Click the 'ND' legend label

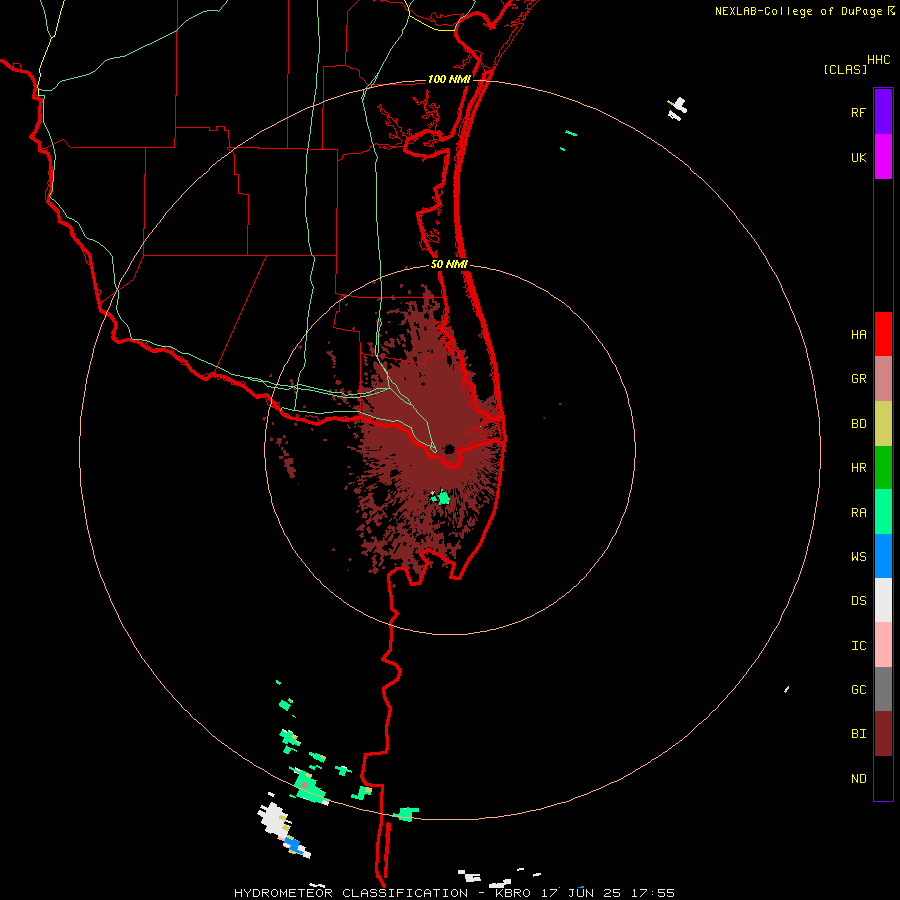[x=859, y=779]
